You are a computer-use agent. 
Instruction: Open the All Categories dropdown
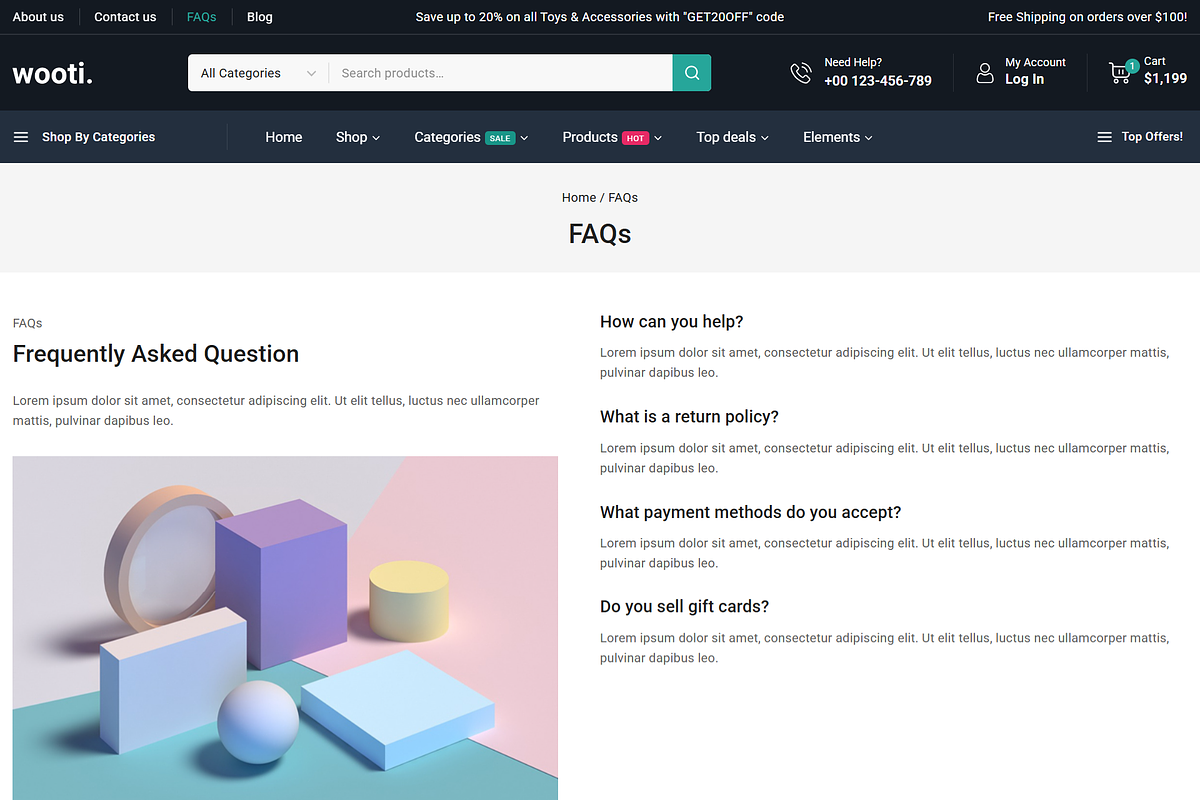pos(258,73)
